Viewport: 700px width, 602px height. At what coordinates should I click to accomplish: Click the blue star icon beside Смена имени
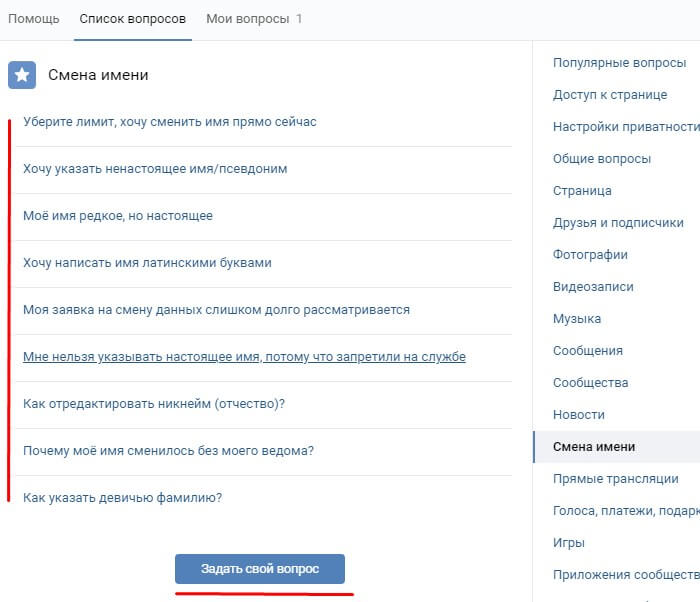click(22, 75)
